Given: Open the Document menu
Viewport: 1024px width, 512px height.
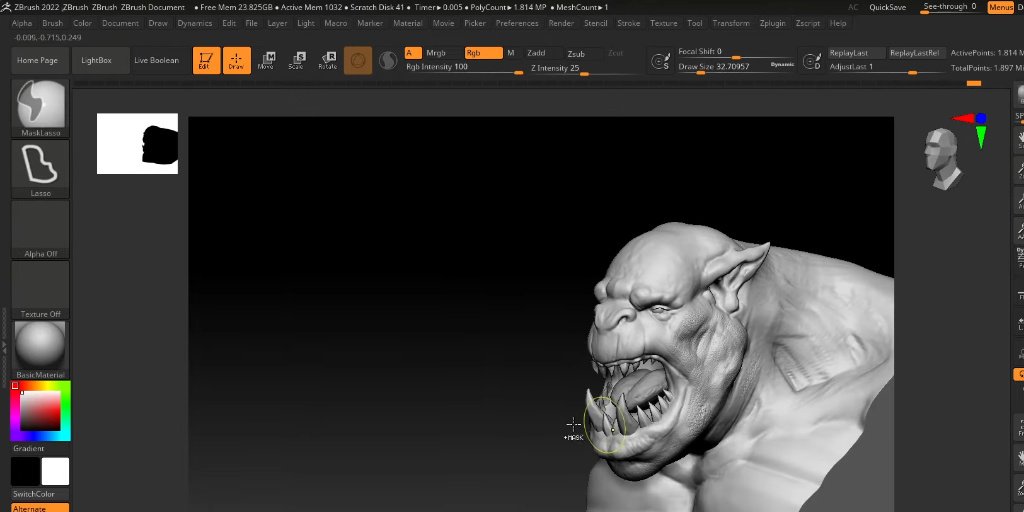Looking at the screenshot, I should tap(120, 23).
